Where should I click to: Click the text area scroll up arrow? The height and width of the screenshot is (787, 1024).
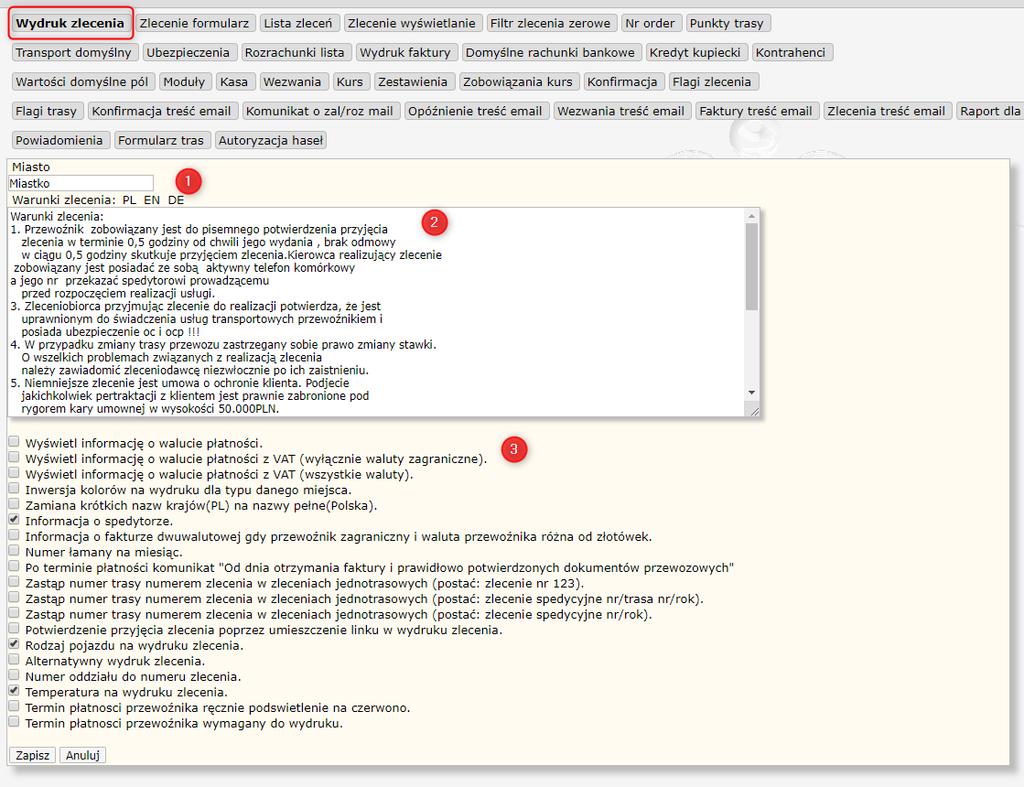752,216
